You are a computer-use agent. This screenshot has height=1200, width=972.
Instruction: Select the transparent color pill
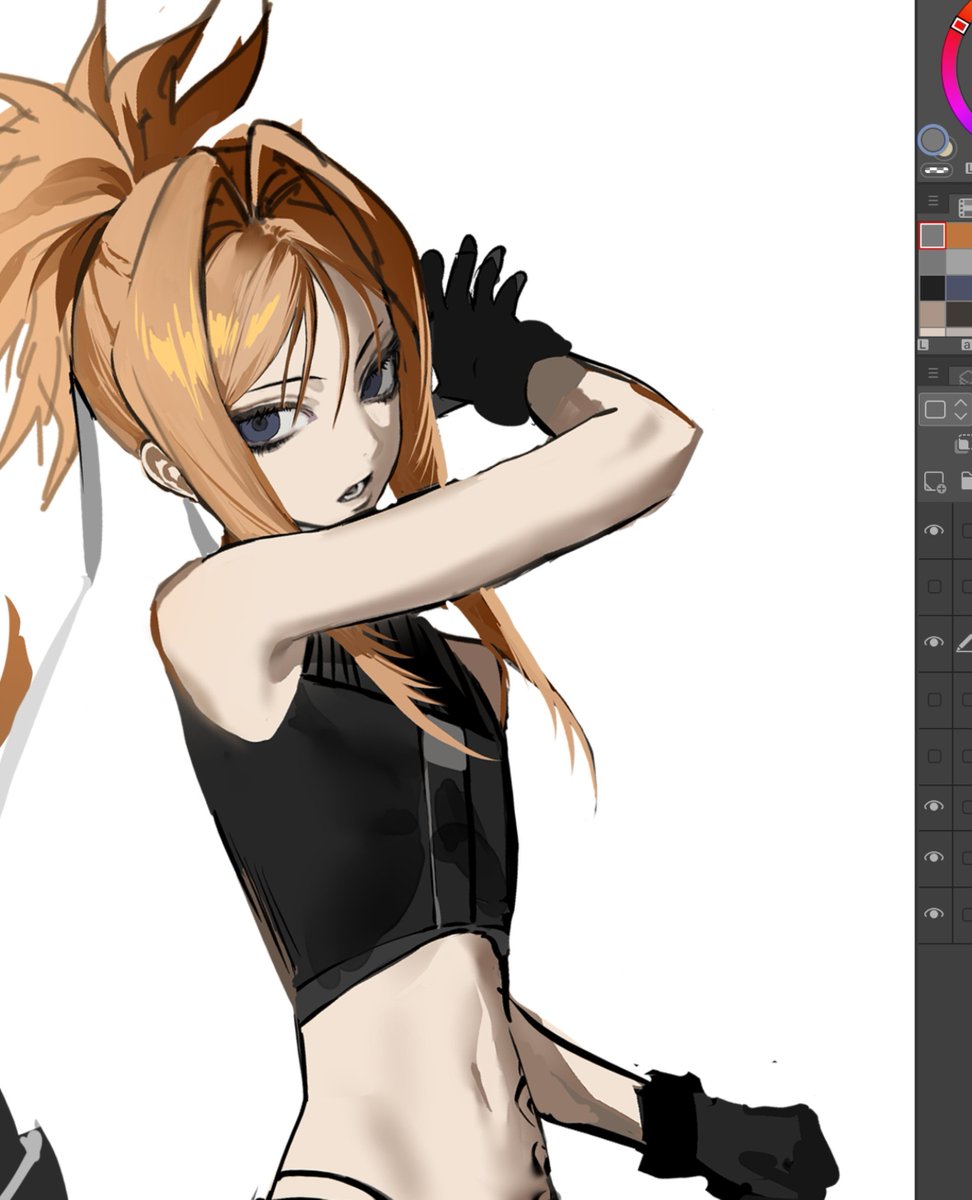click(x=935, y=170)
